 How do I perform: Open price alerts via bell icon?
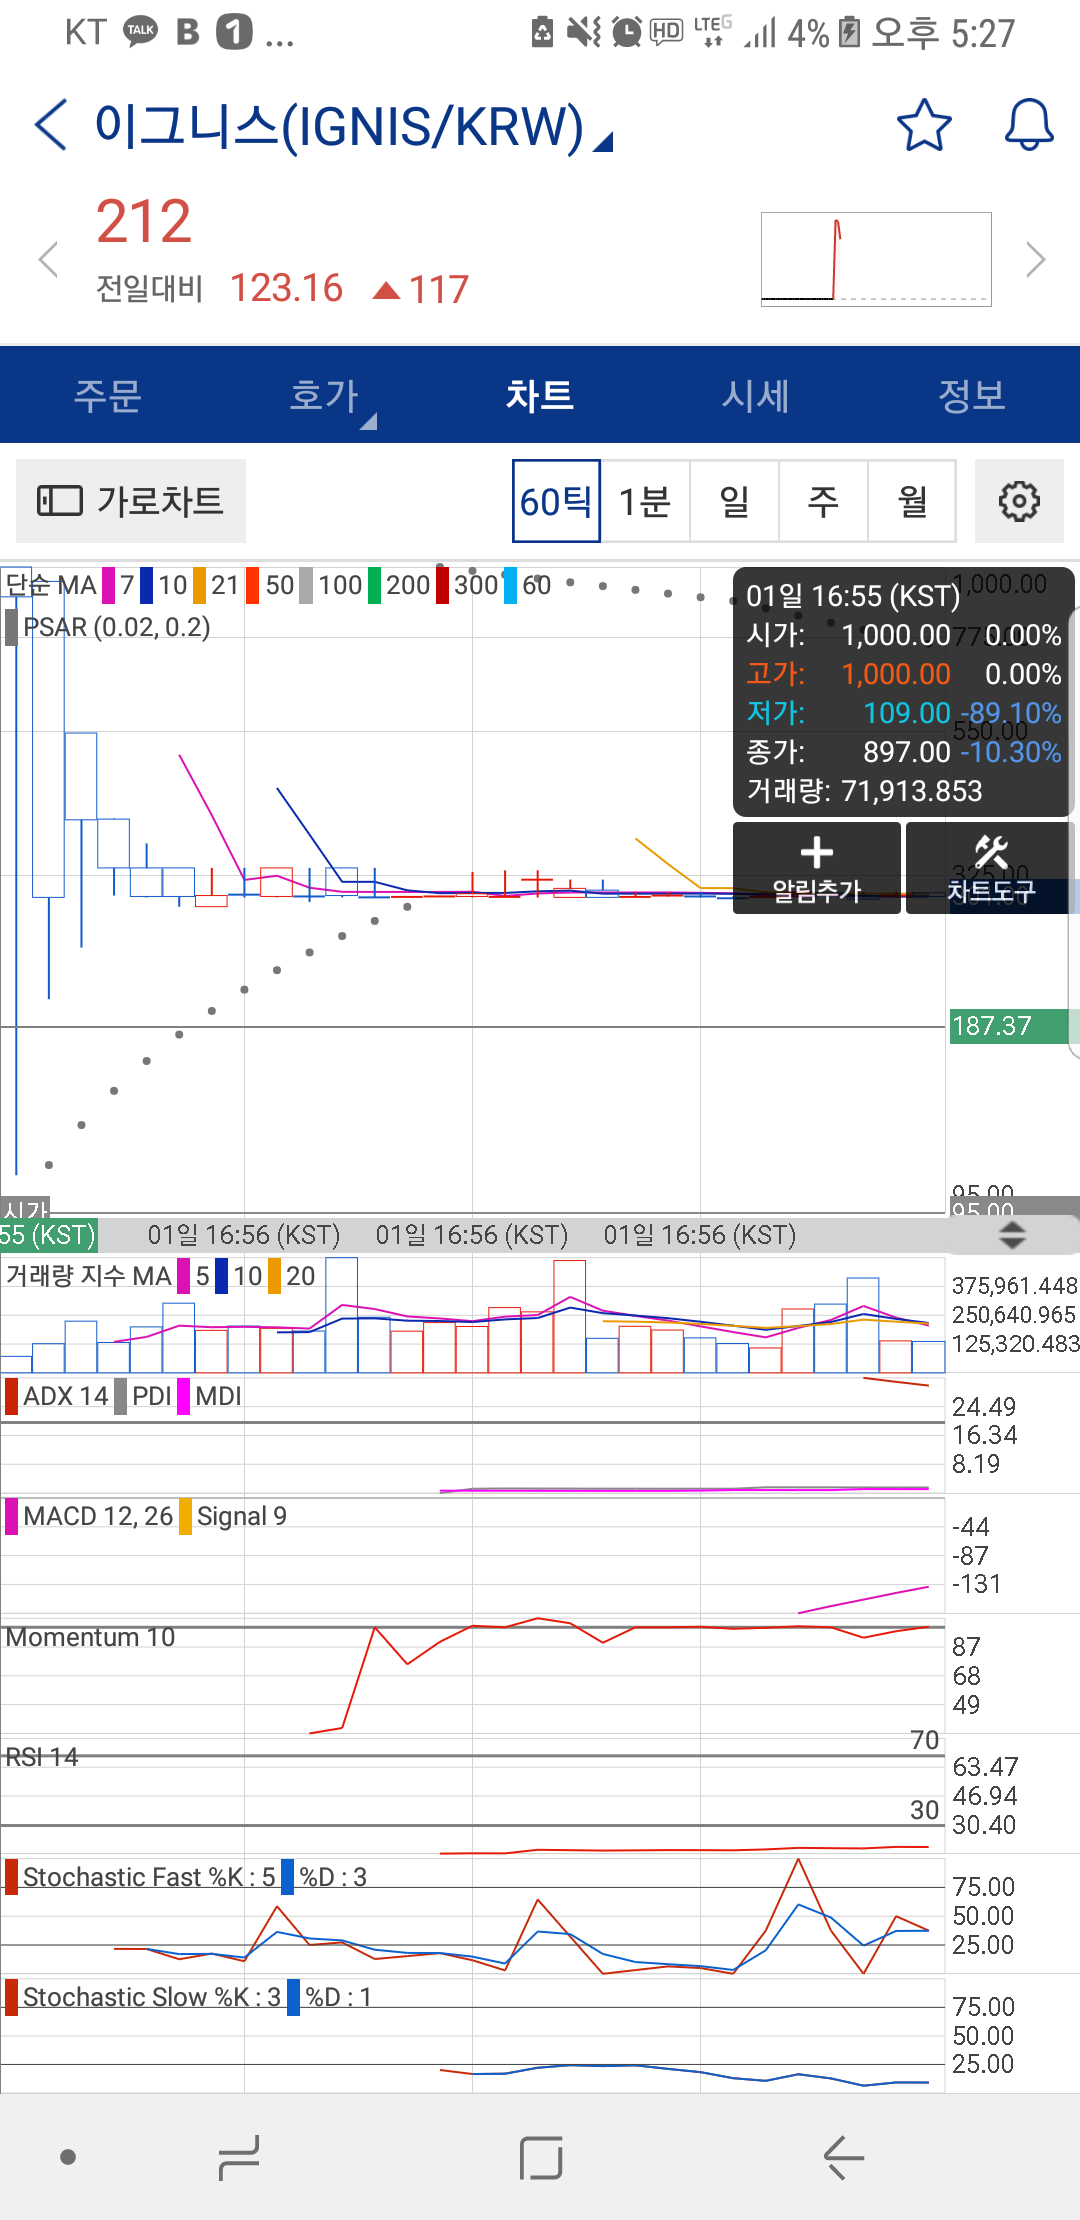click(1028, 126)
